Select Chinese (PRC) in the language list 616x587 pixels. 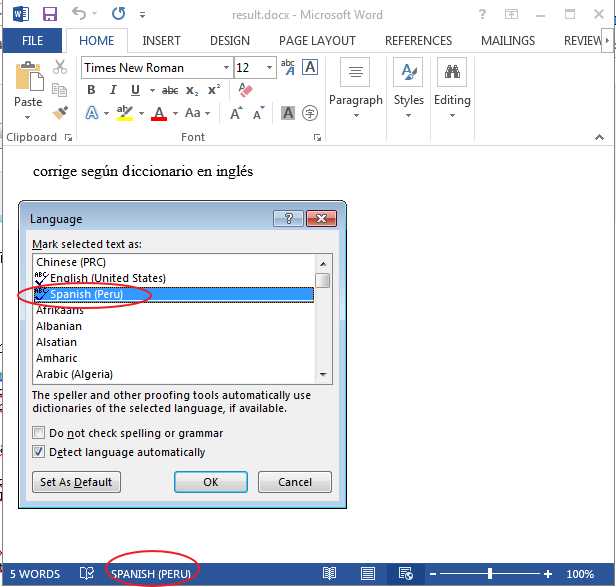point(174,262)
